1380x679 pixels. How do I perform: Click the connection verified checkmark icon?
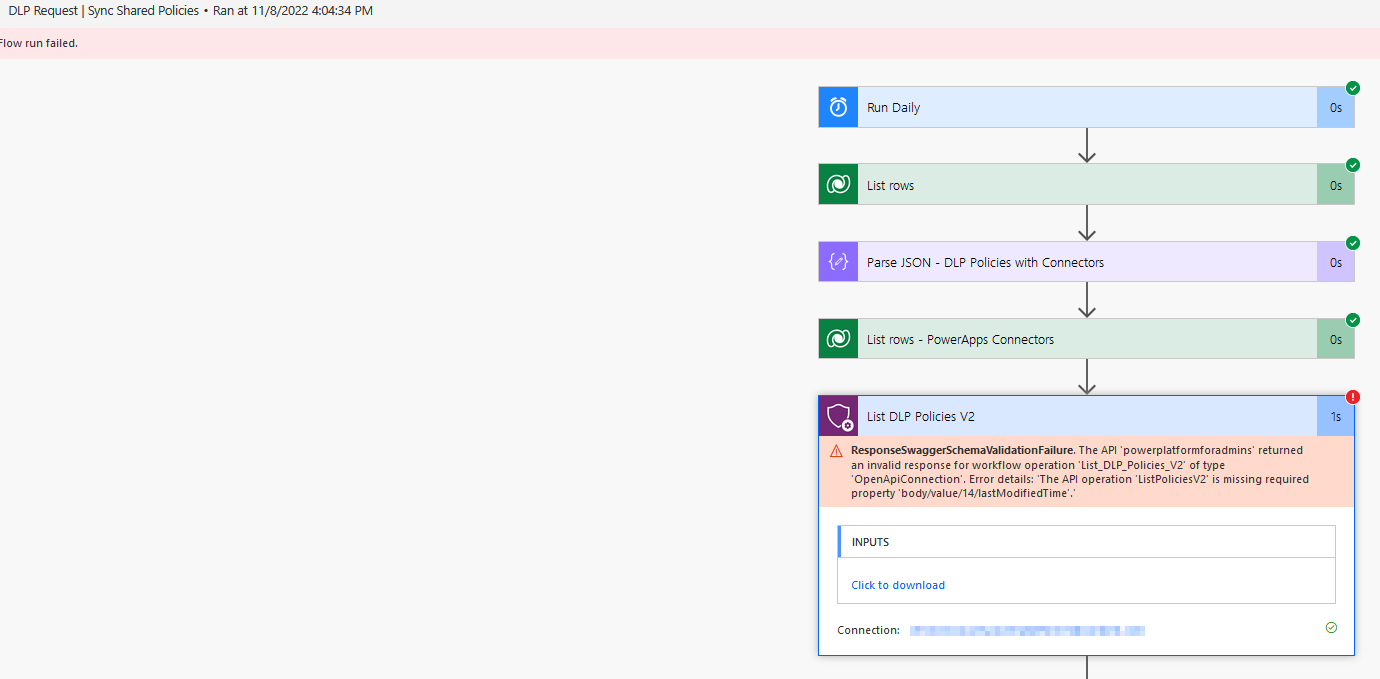click(1331, 627)
